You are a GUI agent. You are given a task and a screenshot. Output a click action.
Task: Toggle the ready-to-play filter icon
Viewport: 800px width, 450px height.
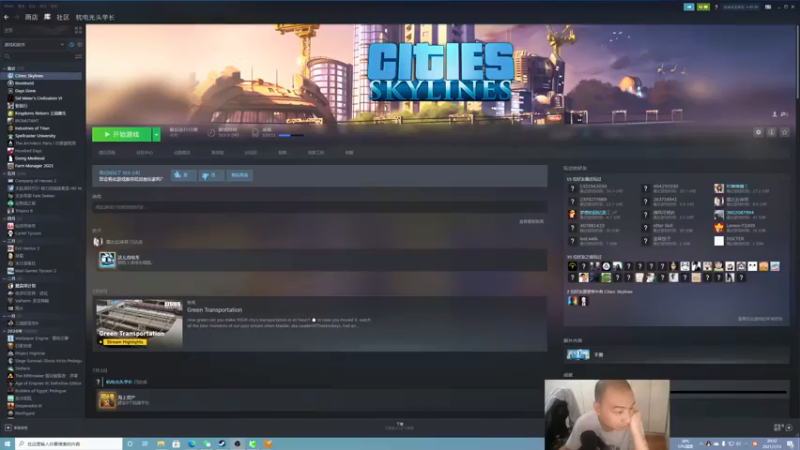pyautogui.click(x=79, y=44)
